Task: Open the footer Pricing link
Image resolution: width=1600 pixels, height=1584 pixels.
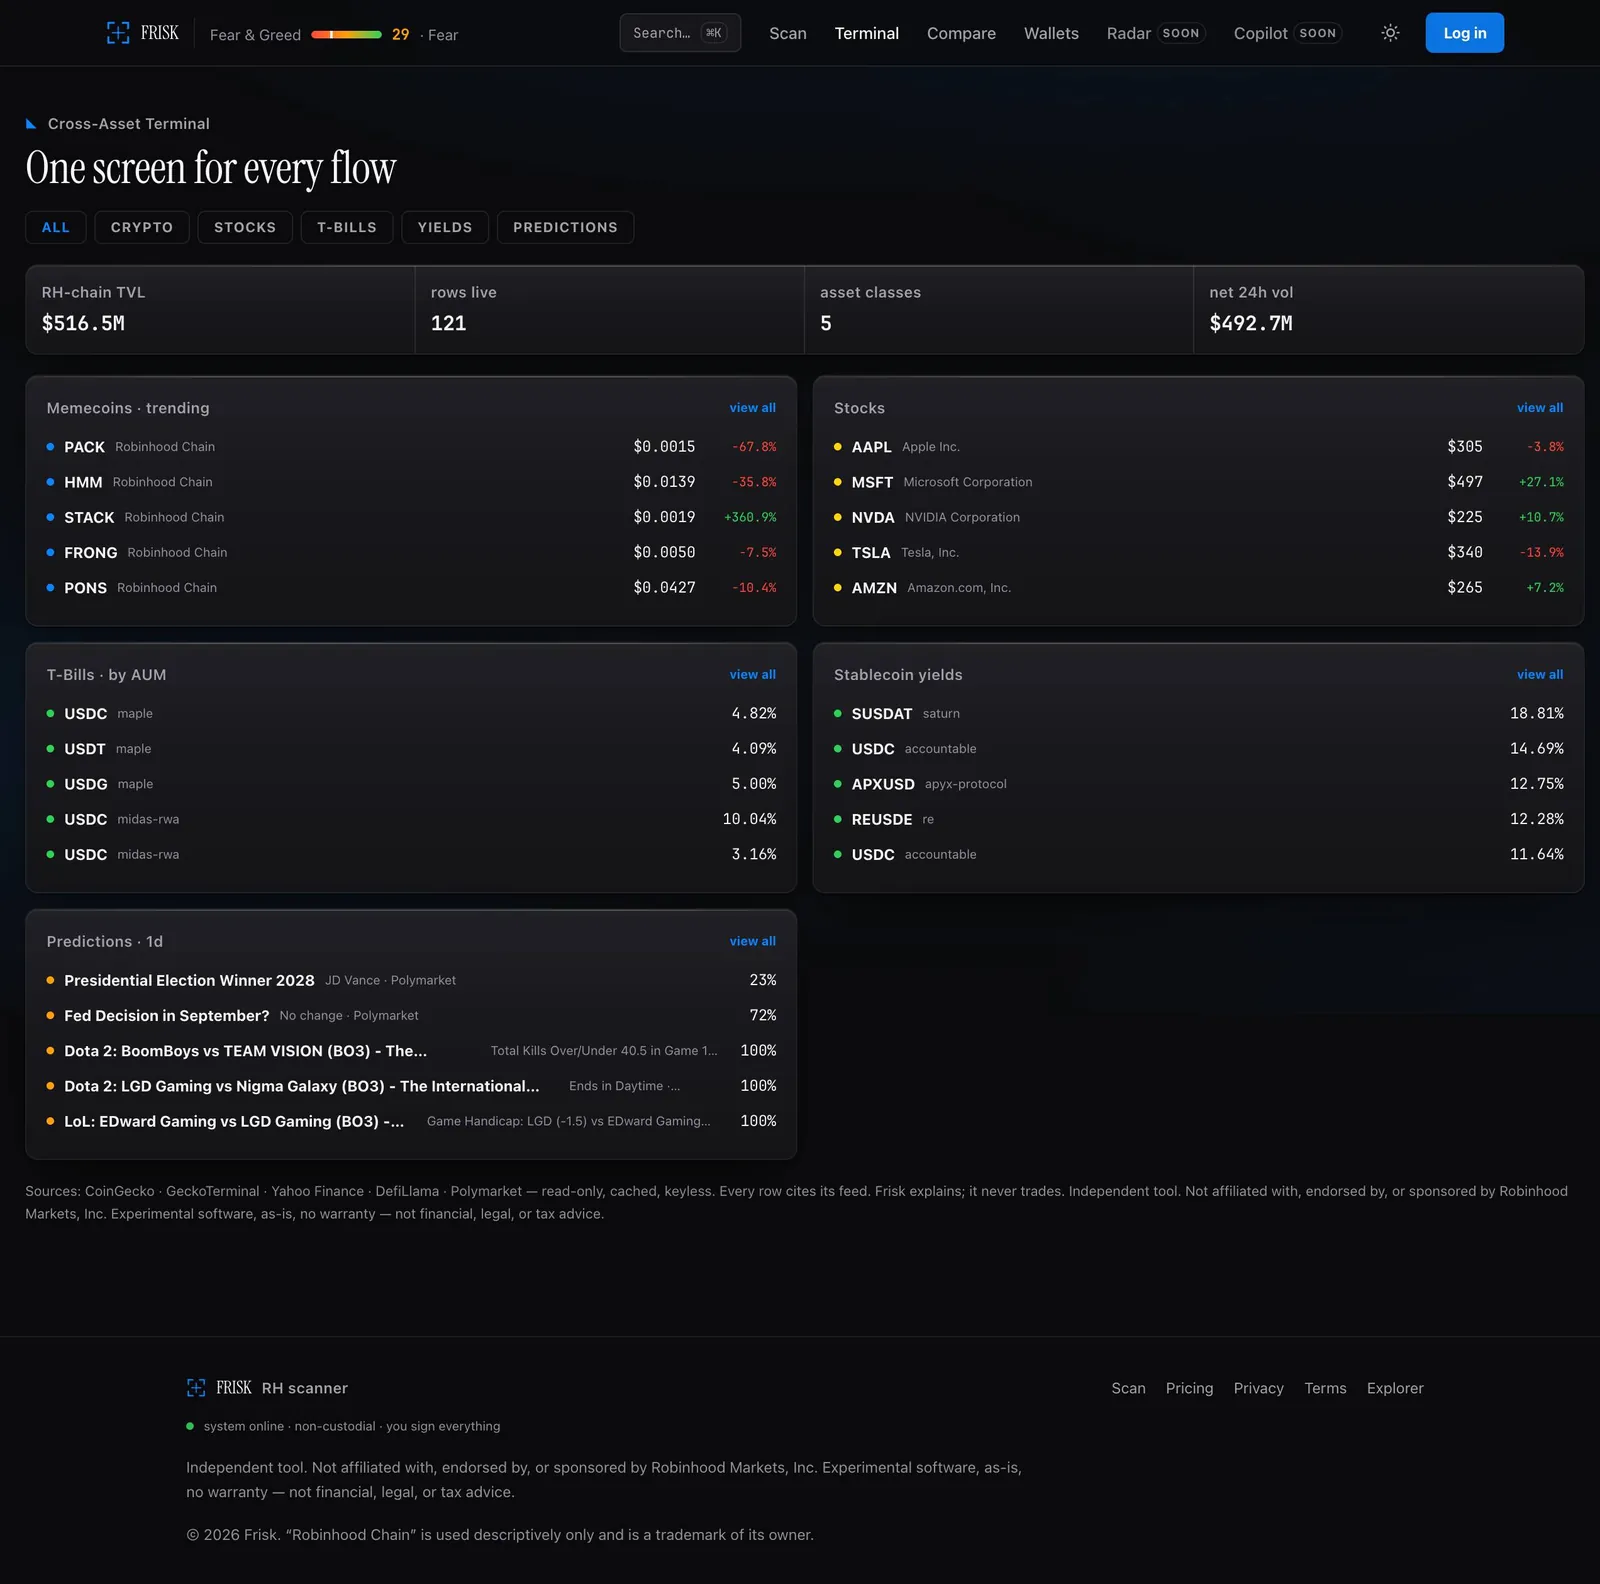Action: point(1189,1388)
